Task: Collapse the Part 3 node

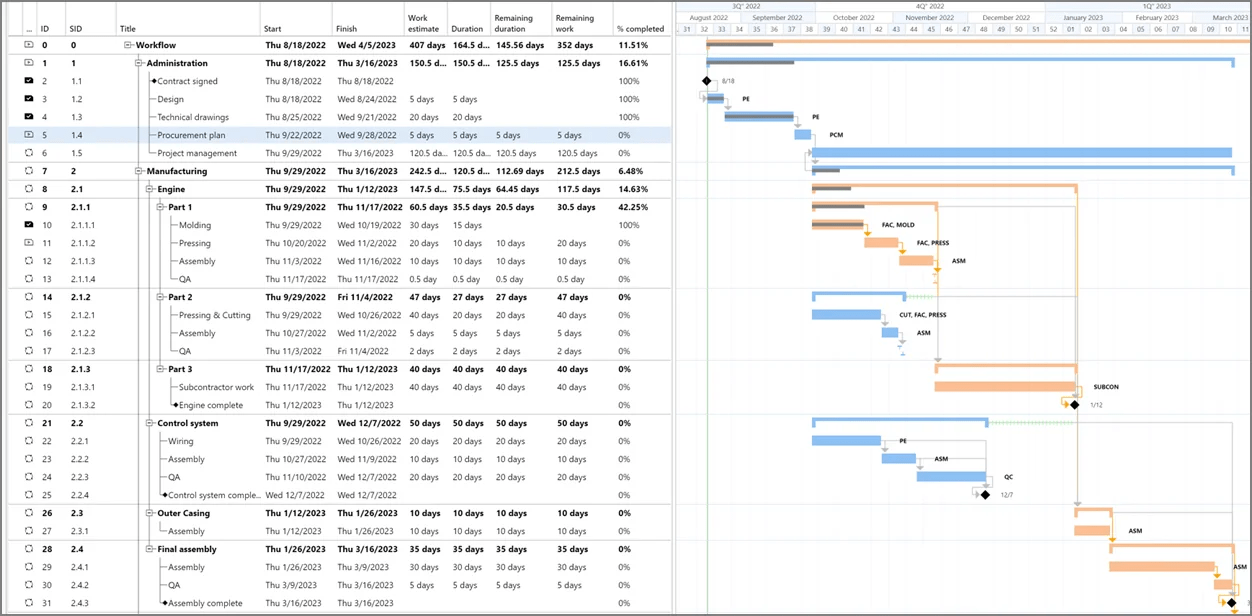Action: [x=161, y=369]
